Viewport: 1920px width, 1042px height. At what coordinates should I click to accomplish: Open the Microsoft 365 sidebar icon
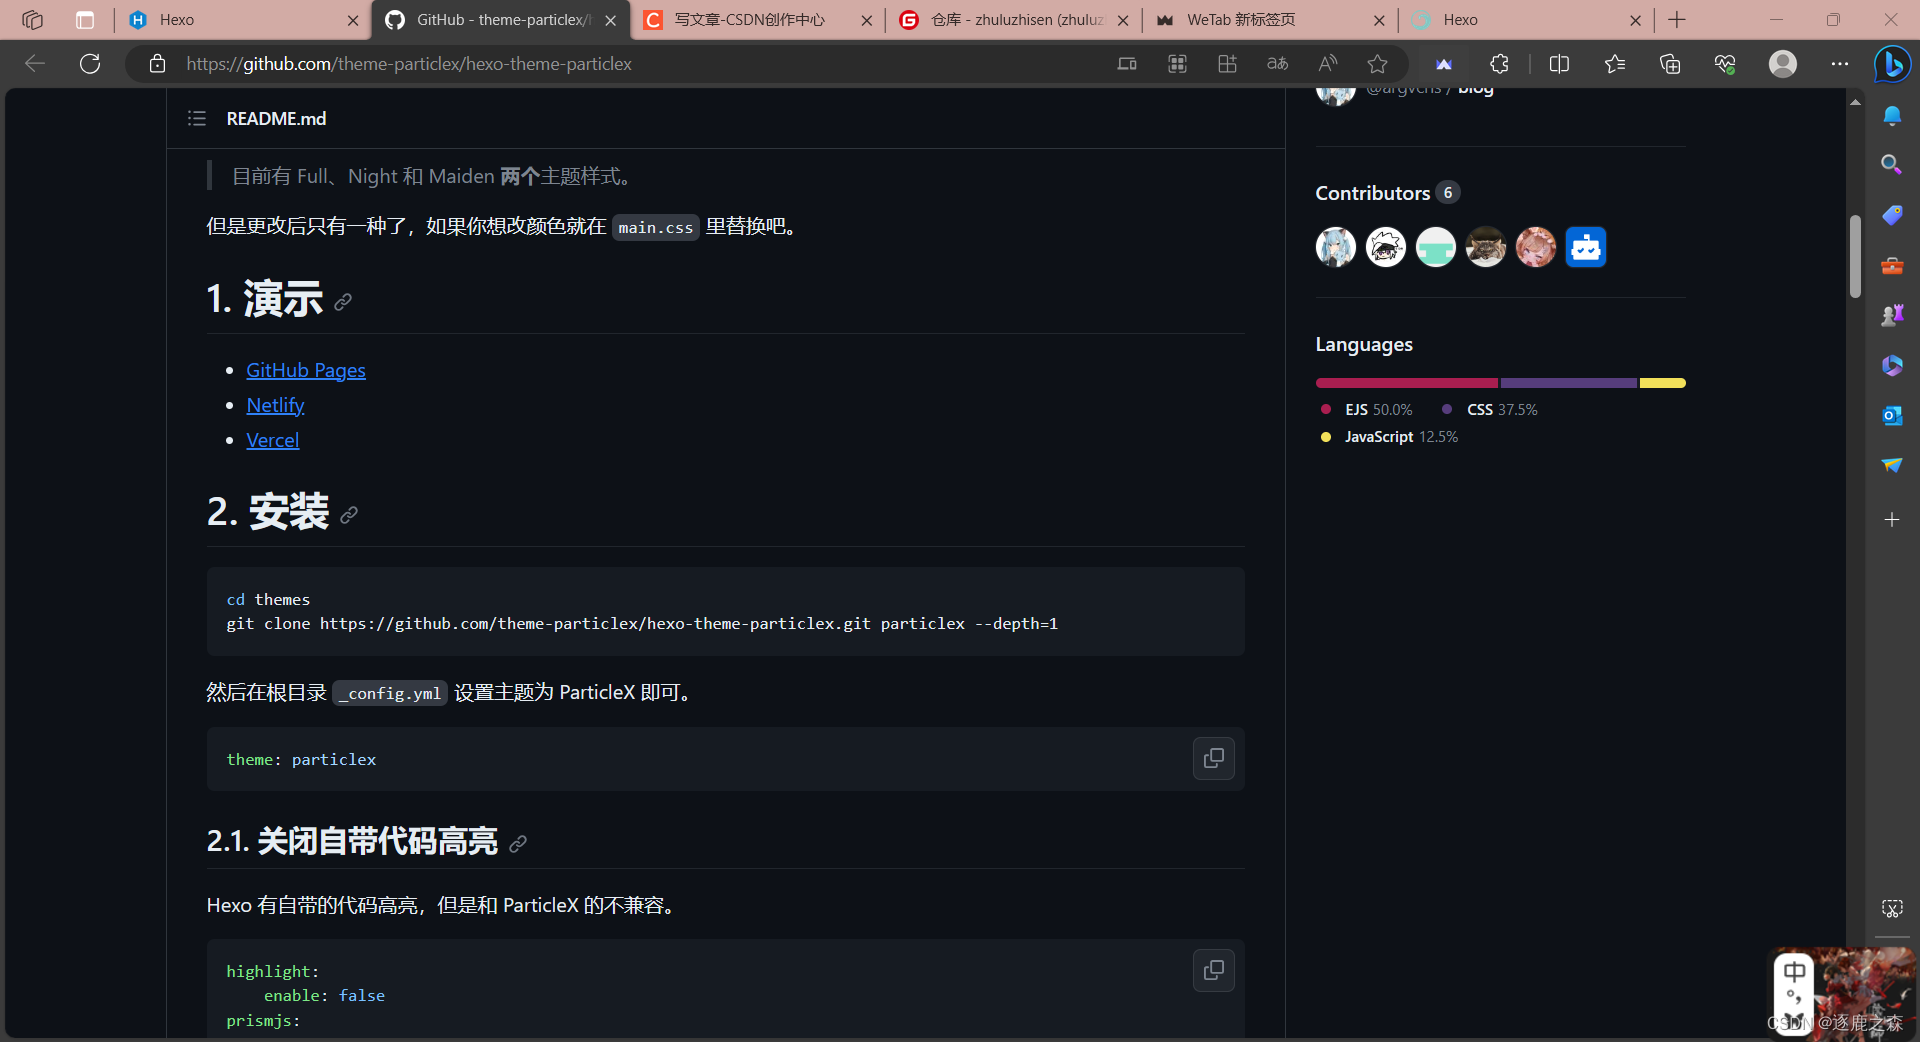[1892, 366]
